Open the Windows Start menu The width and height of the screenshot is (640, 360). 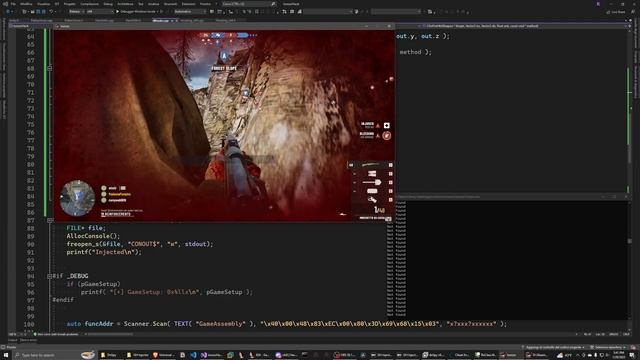pos(6,355)
